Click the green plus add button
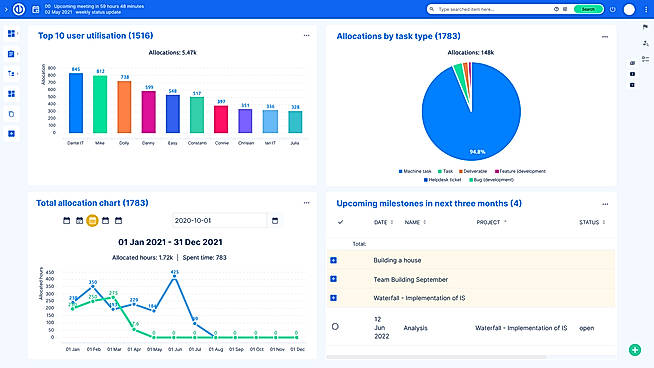The image size is (654, 368). pyautogui.click(x=635, y=350)
